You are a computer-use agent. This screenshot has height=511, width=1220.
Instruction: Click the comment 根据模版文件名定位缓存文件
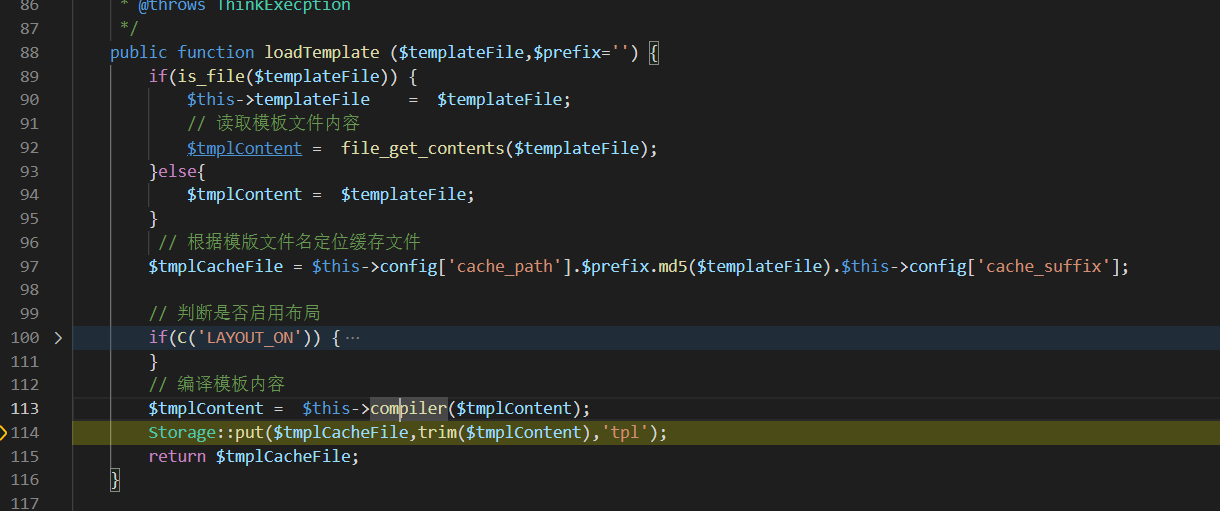click(x=289, y=242)
